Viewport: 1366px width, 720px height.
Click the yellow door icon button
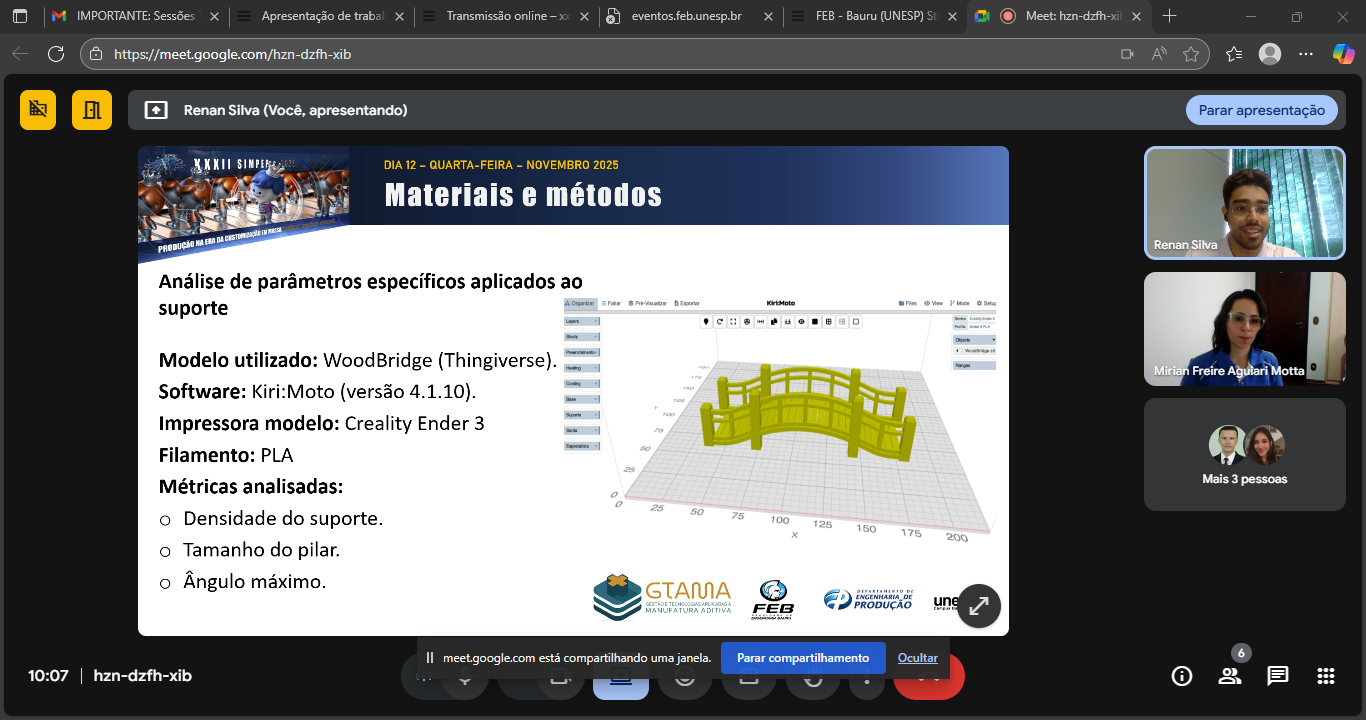(92, 110)
